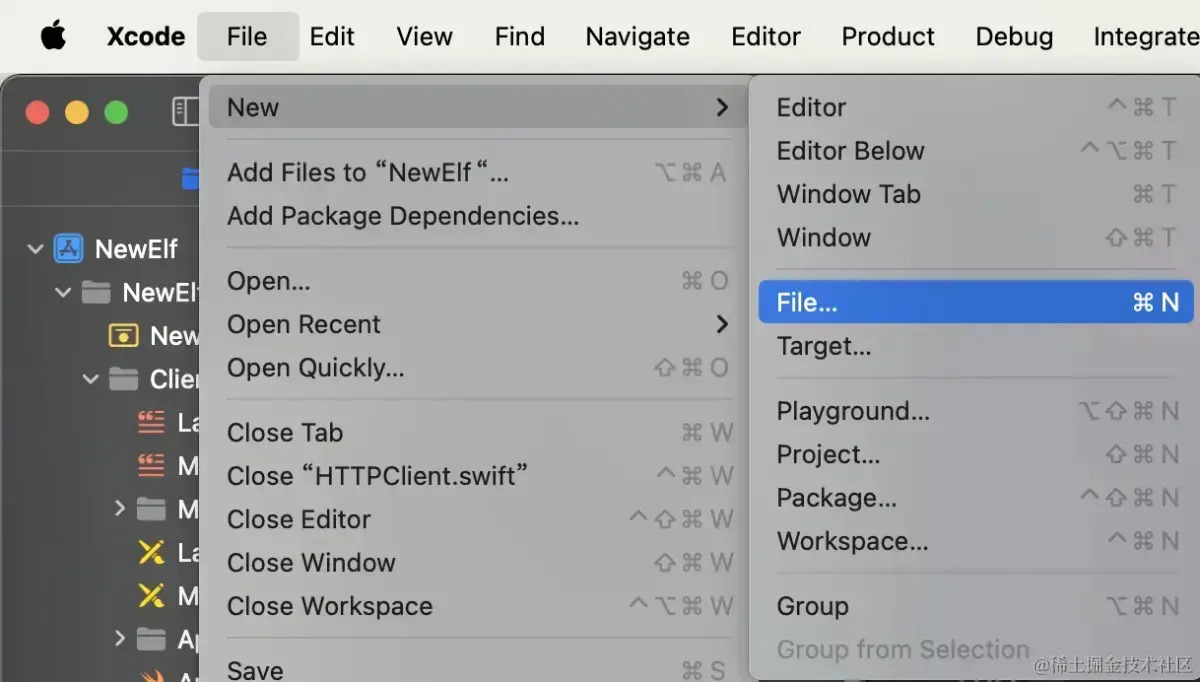Open the Edit menu
1200x682 pixels.
click(332, 37)
